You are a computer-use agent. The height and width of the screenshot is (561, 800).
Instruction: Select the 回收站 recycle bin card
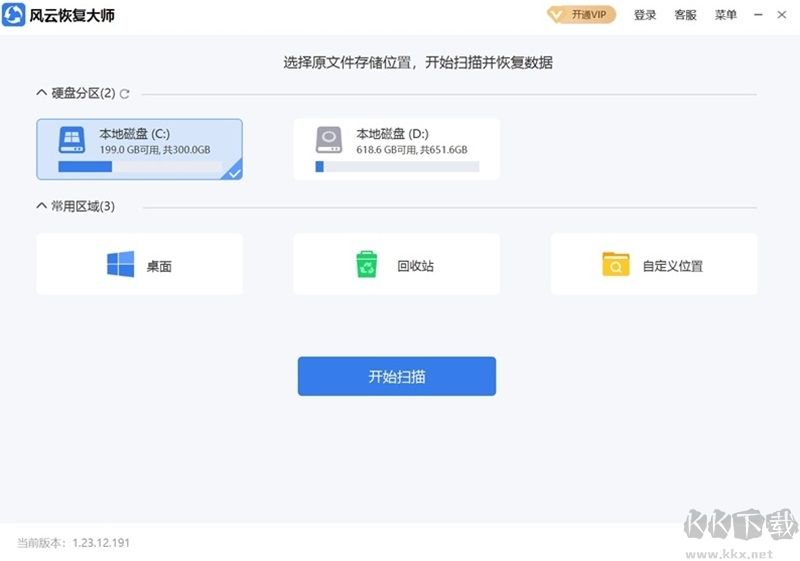pyautogui.click(x=396, y=264)
